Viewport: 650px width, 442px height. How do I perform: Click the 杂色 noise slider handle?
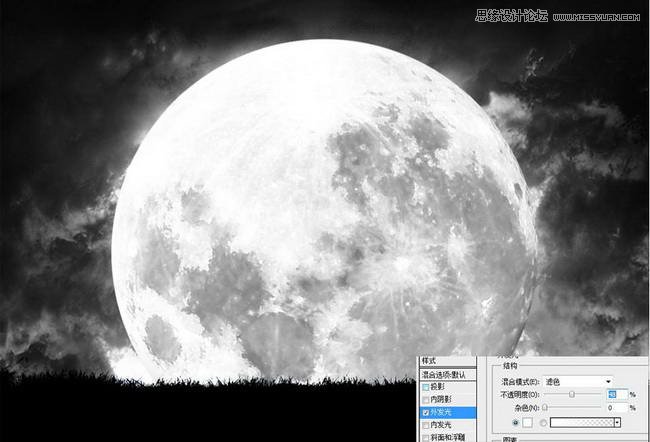pyautogui.click(x=545, y=408)
